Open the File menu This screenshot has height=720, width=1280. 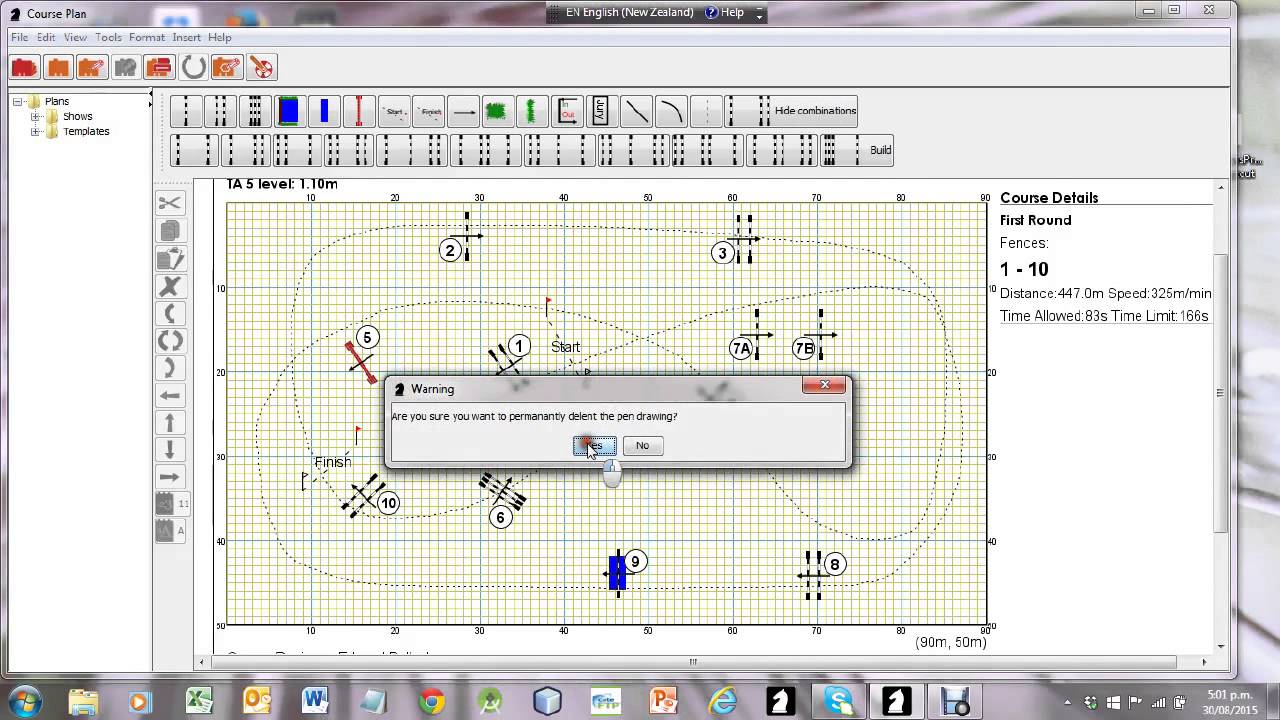coord(20,37)
